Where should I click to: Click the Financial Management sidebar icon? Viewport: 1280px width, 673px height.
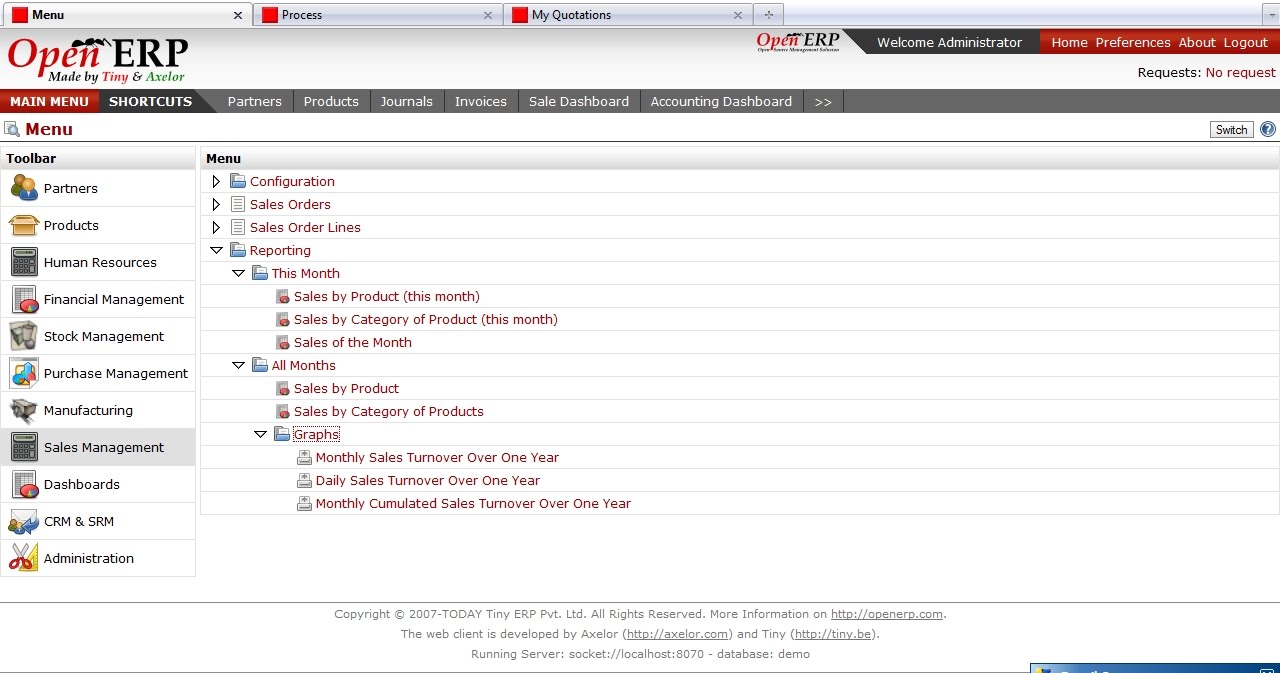[23, 299]
